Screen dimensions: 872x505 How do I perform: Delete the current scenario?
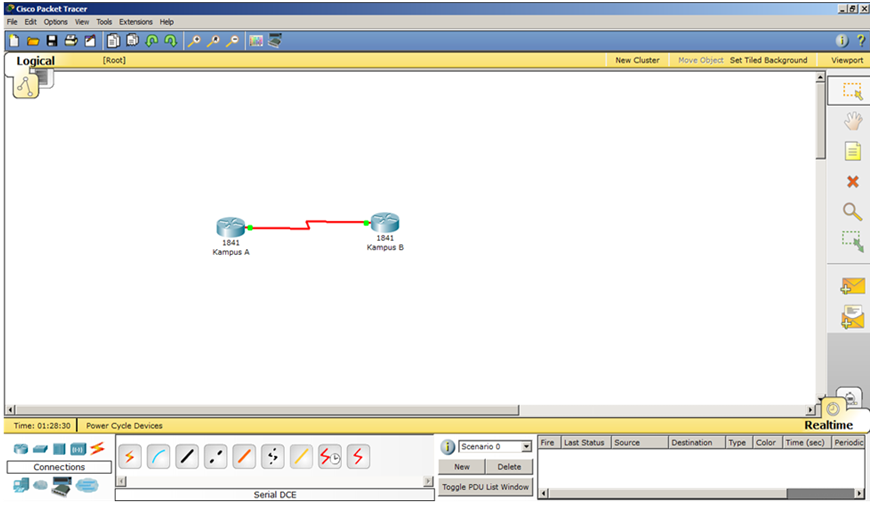(509, 467)
